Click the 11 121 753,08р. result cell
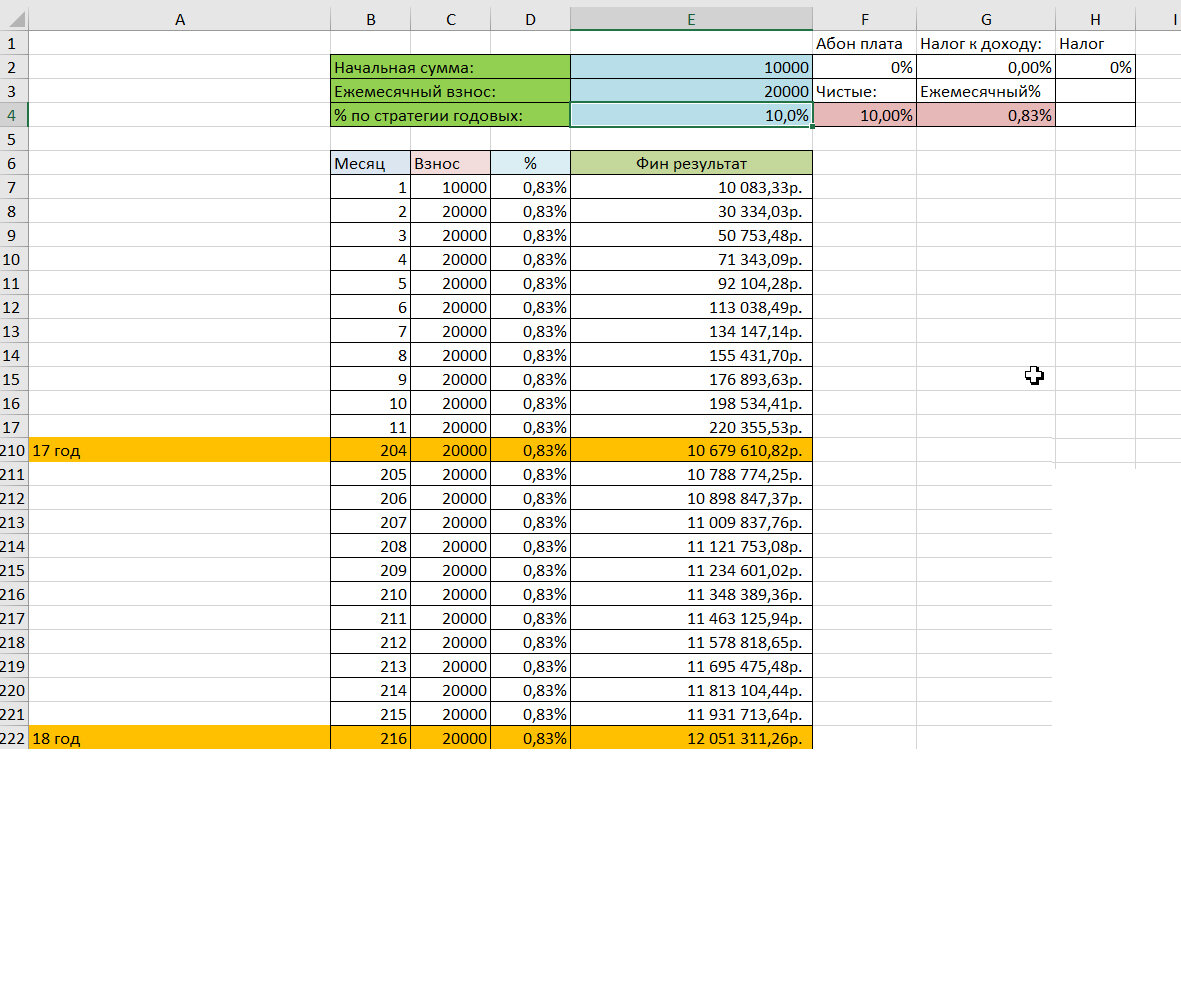The height and width of the screenshot is (1000, 1181). pos(691,546)
